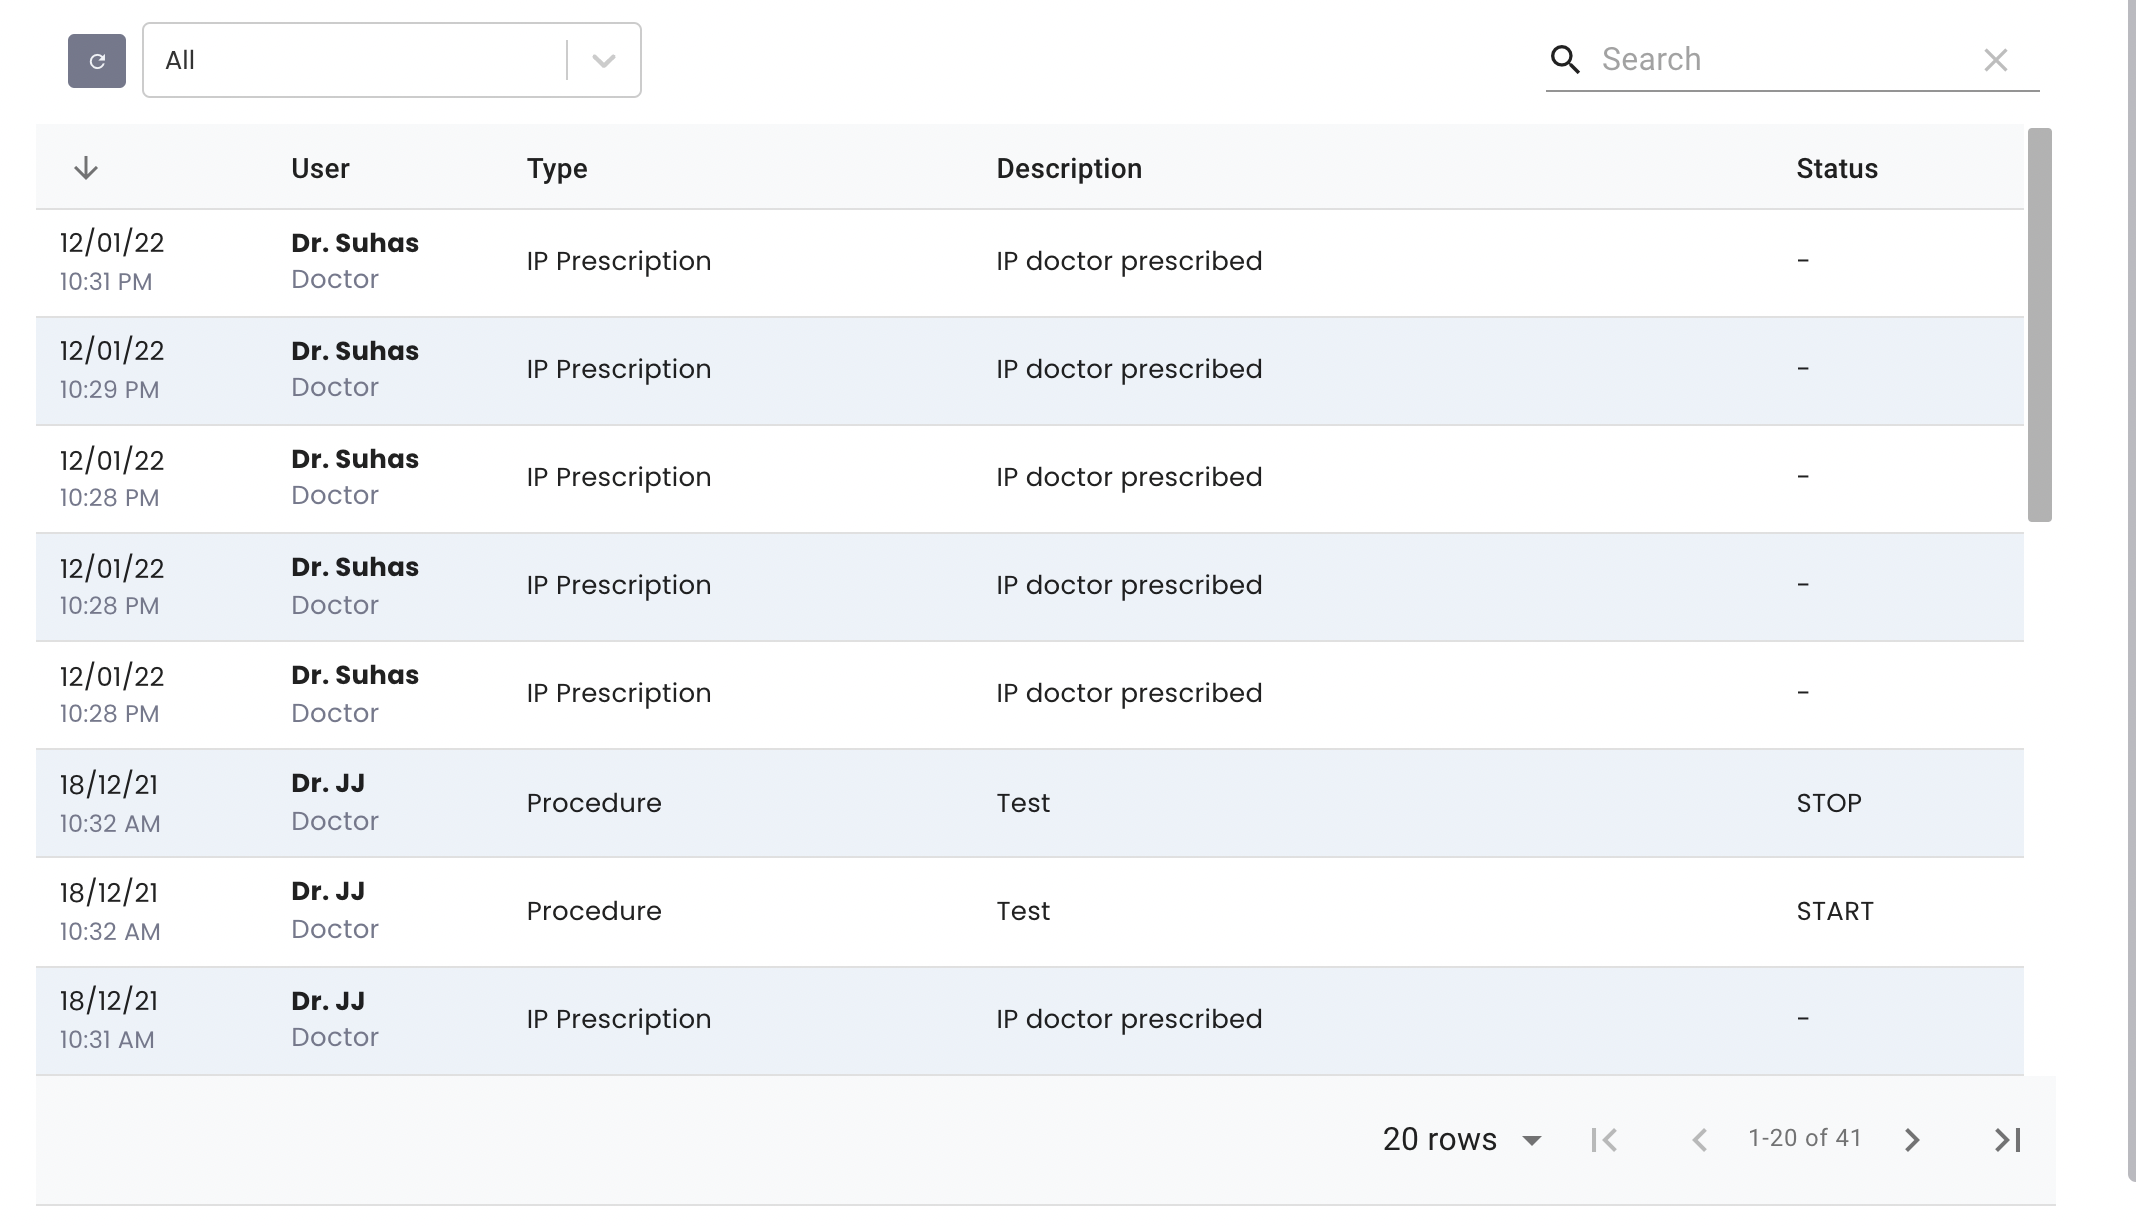Go to next page arrow
This screenshot has width=2136, height=1226.
point(1912,1140)
